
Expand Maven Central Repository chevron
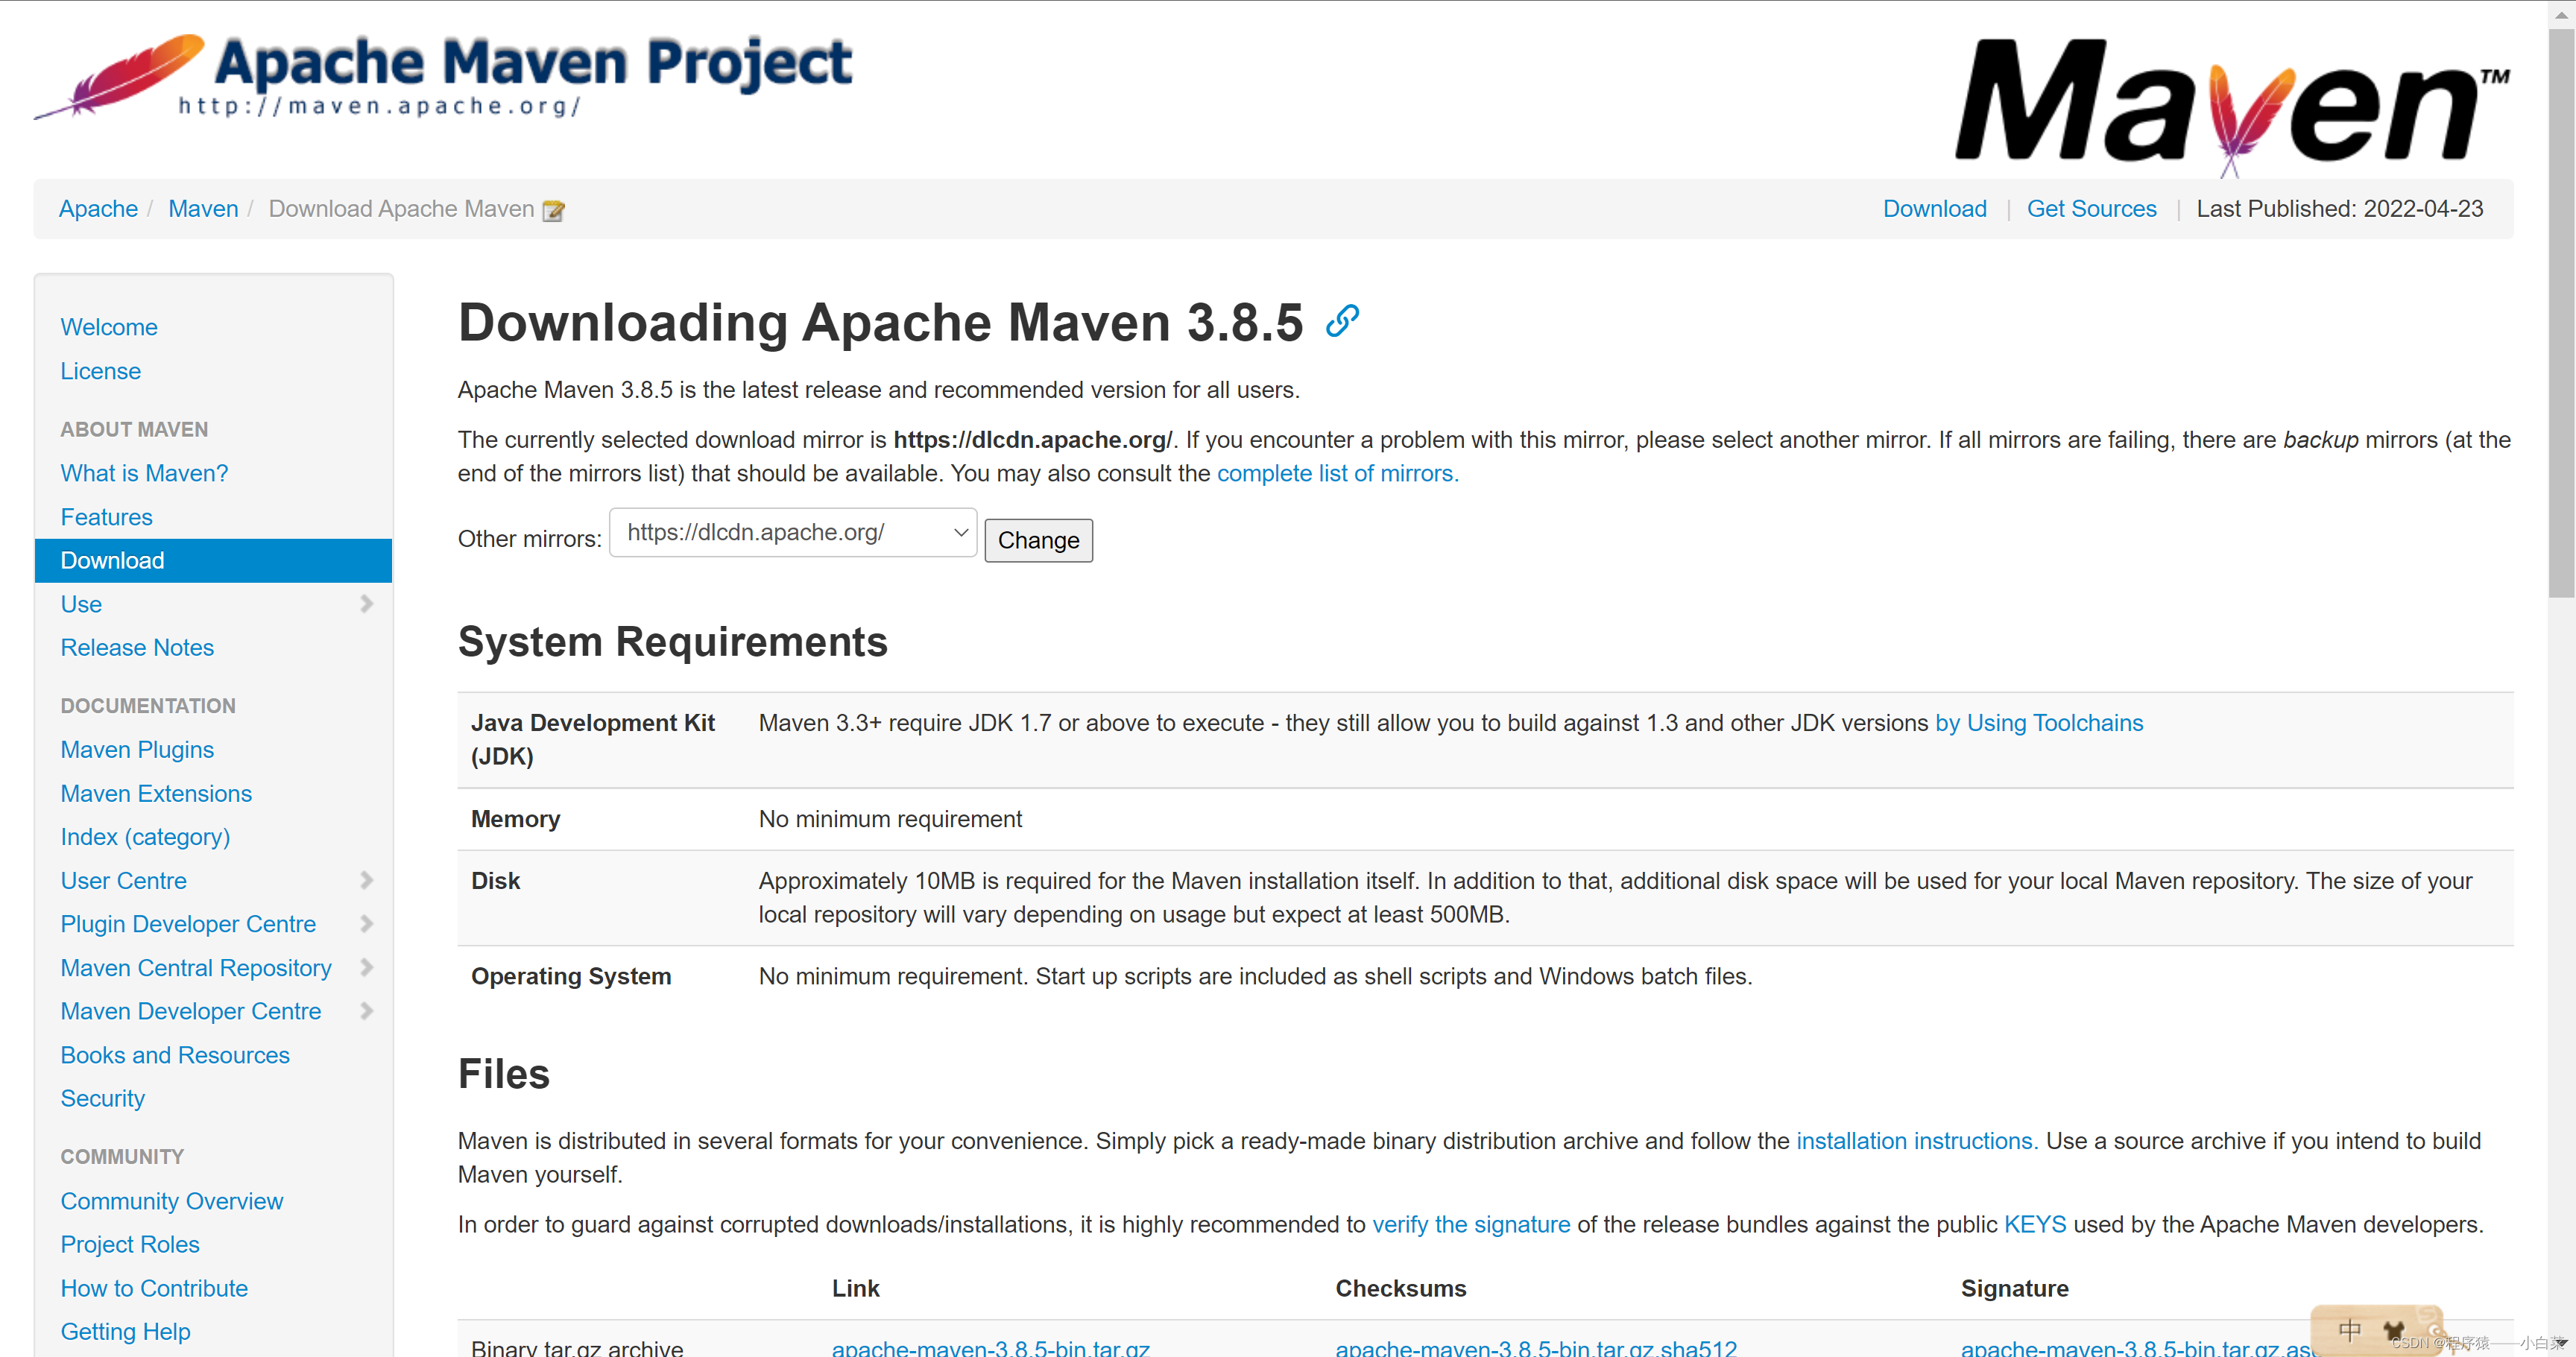tap(366, 968)
